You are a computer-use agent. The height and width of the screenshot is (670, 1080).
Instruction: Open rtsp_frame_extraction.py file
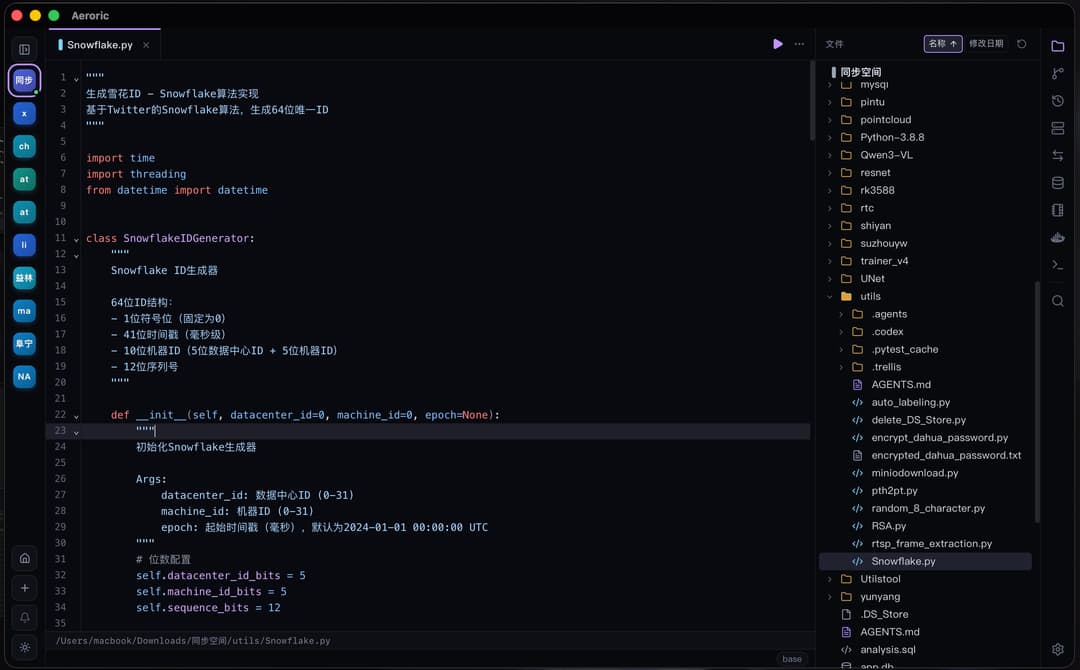(x=926, y=544)
